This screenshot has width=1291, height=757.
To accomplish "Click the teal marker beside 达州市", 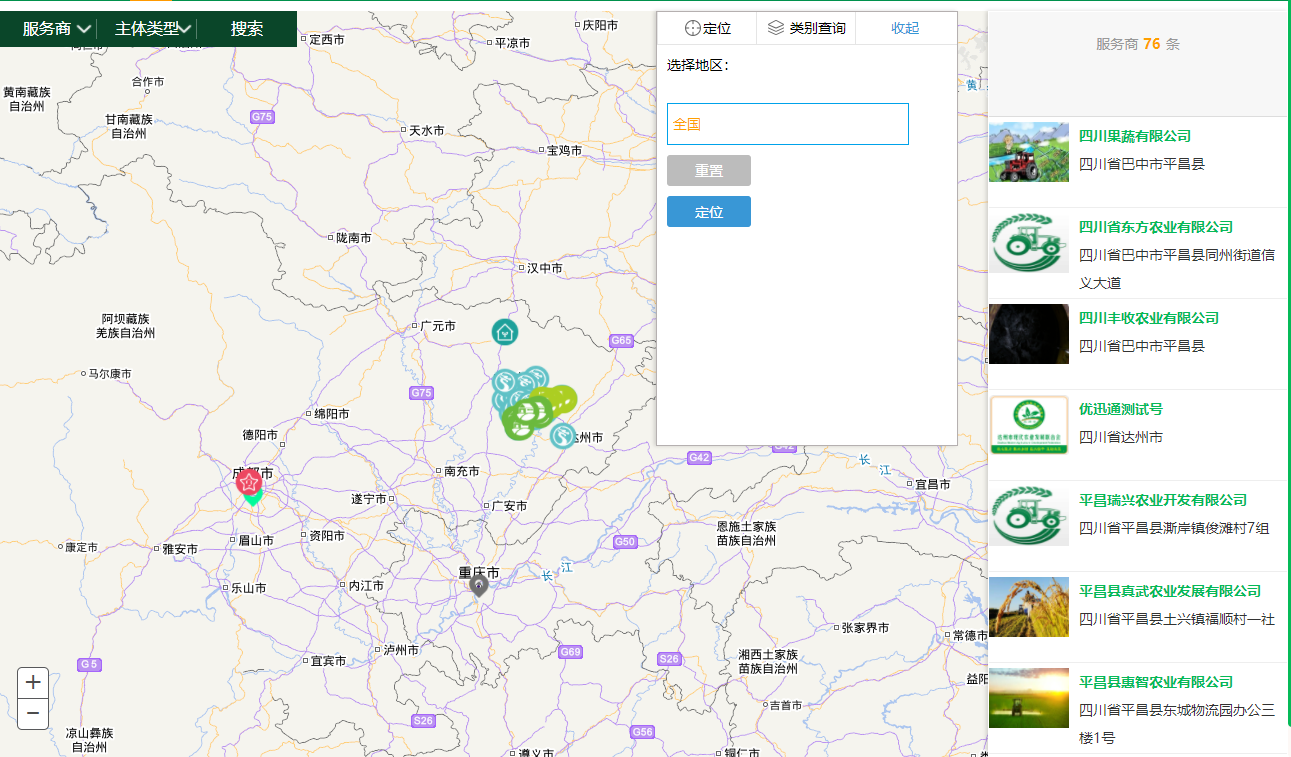I will pos(563,436).
